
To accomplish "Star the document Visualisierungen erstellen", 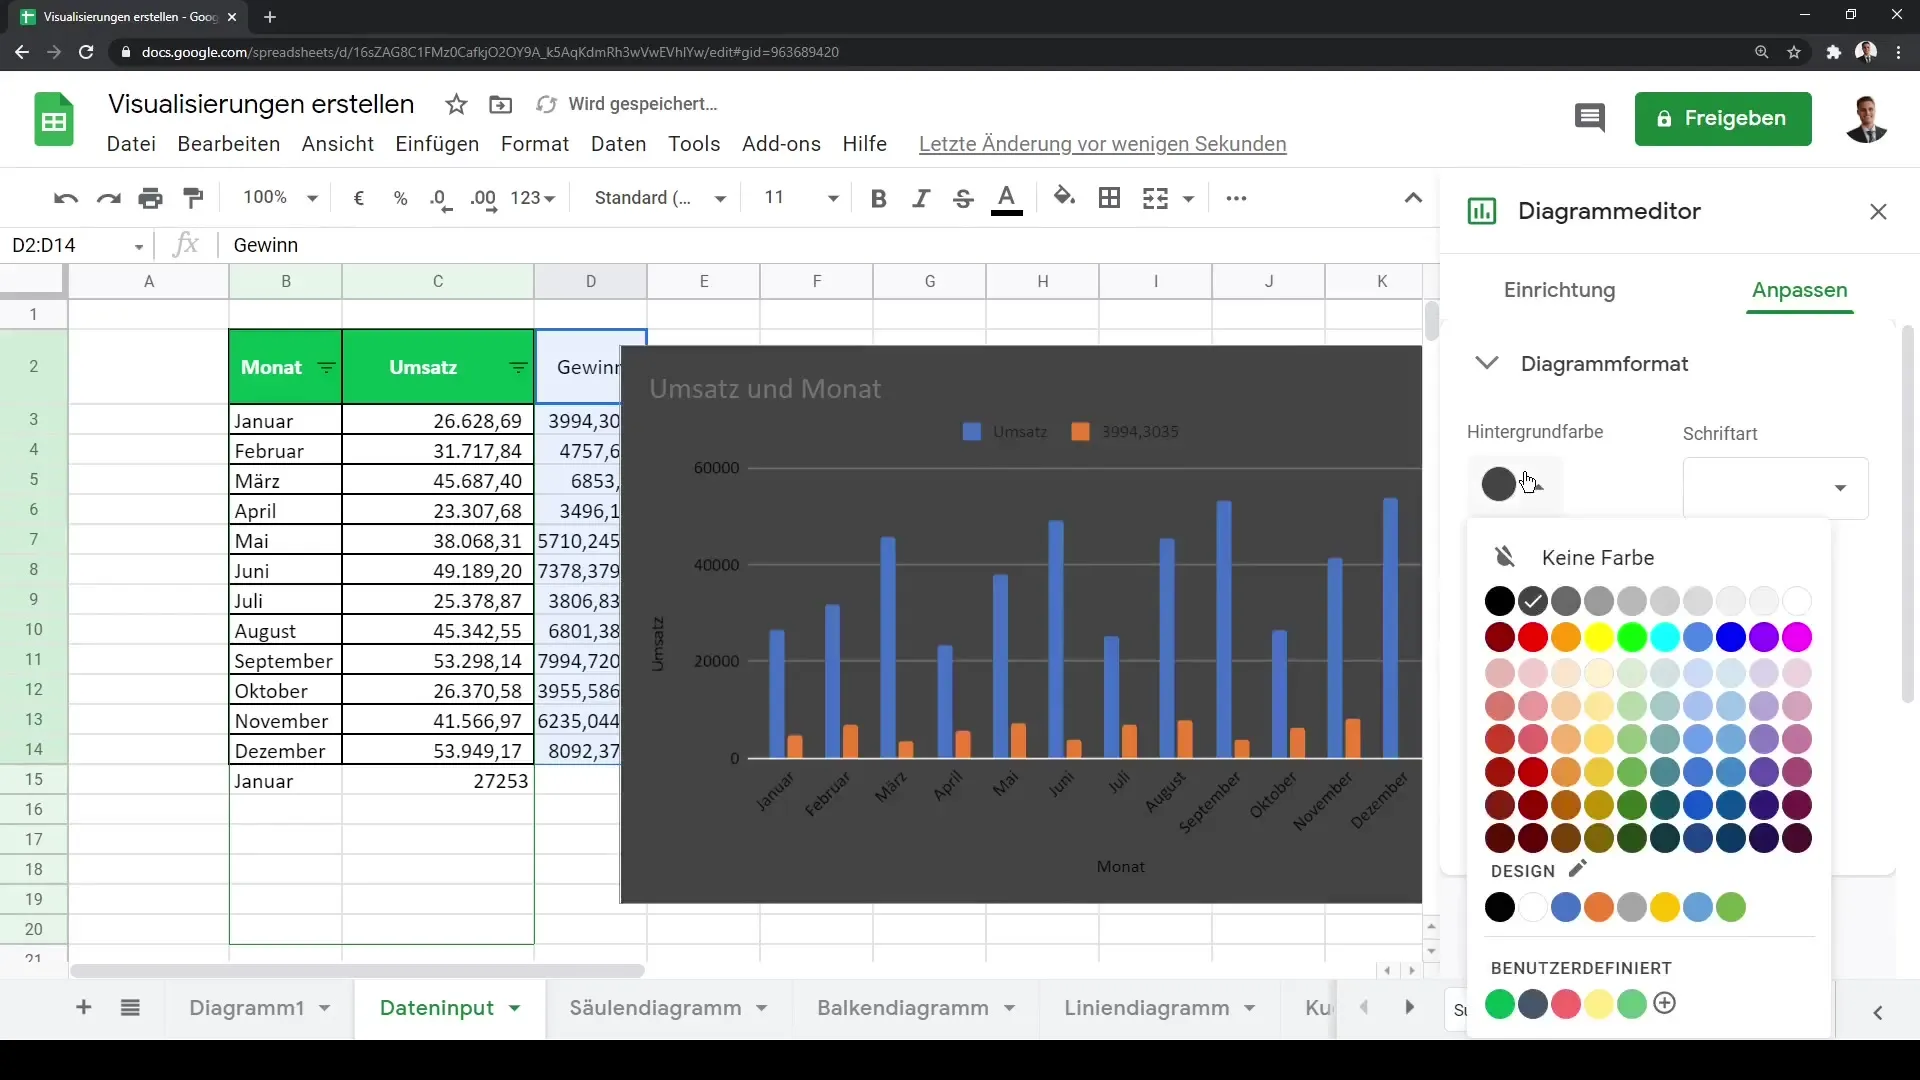I will (456, 104).
